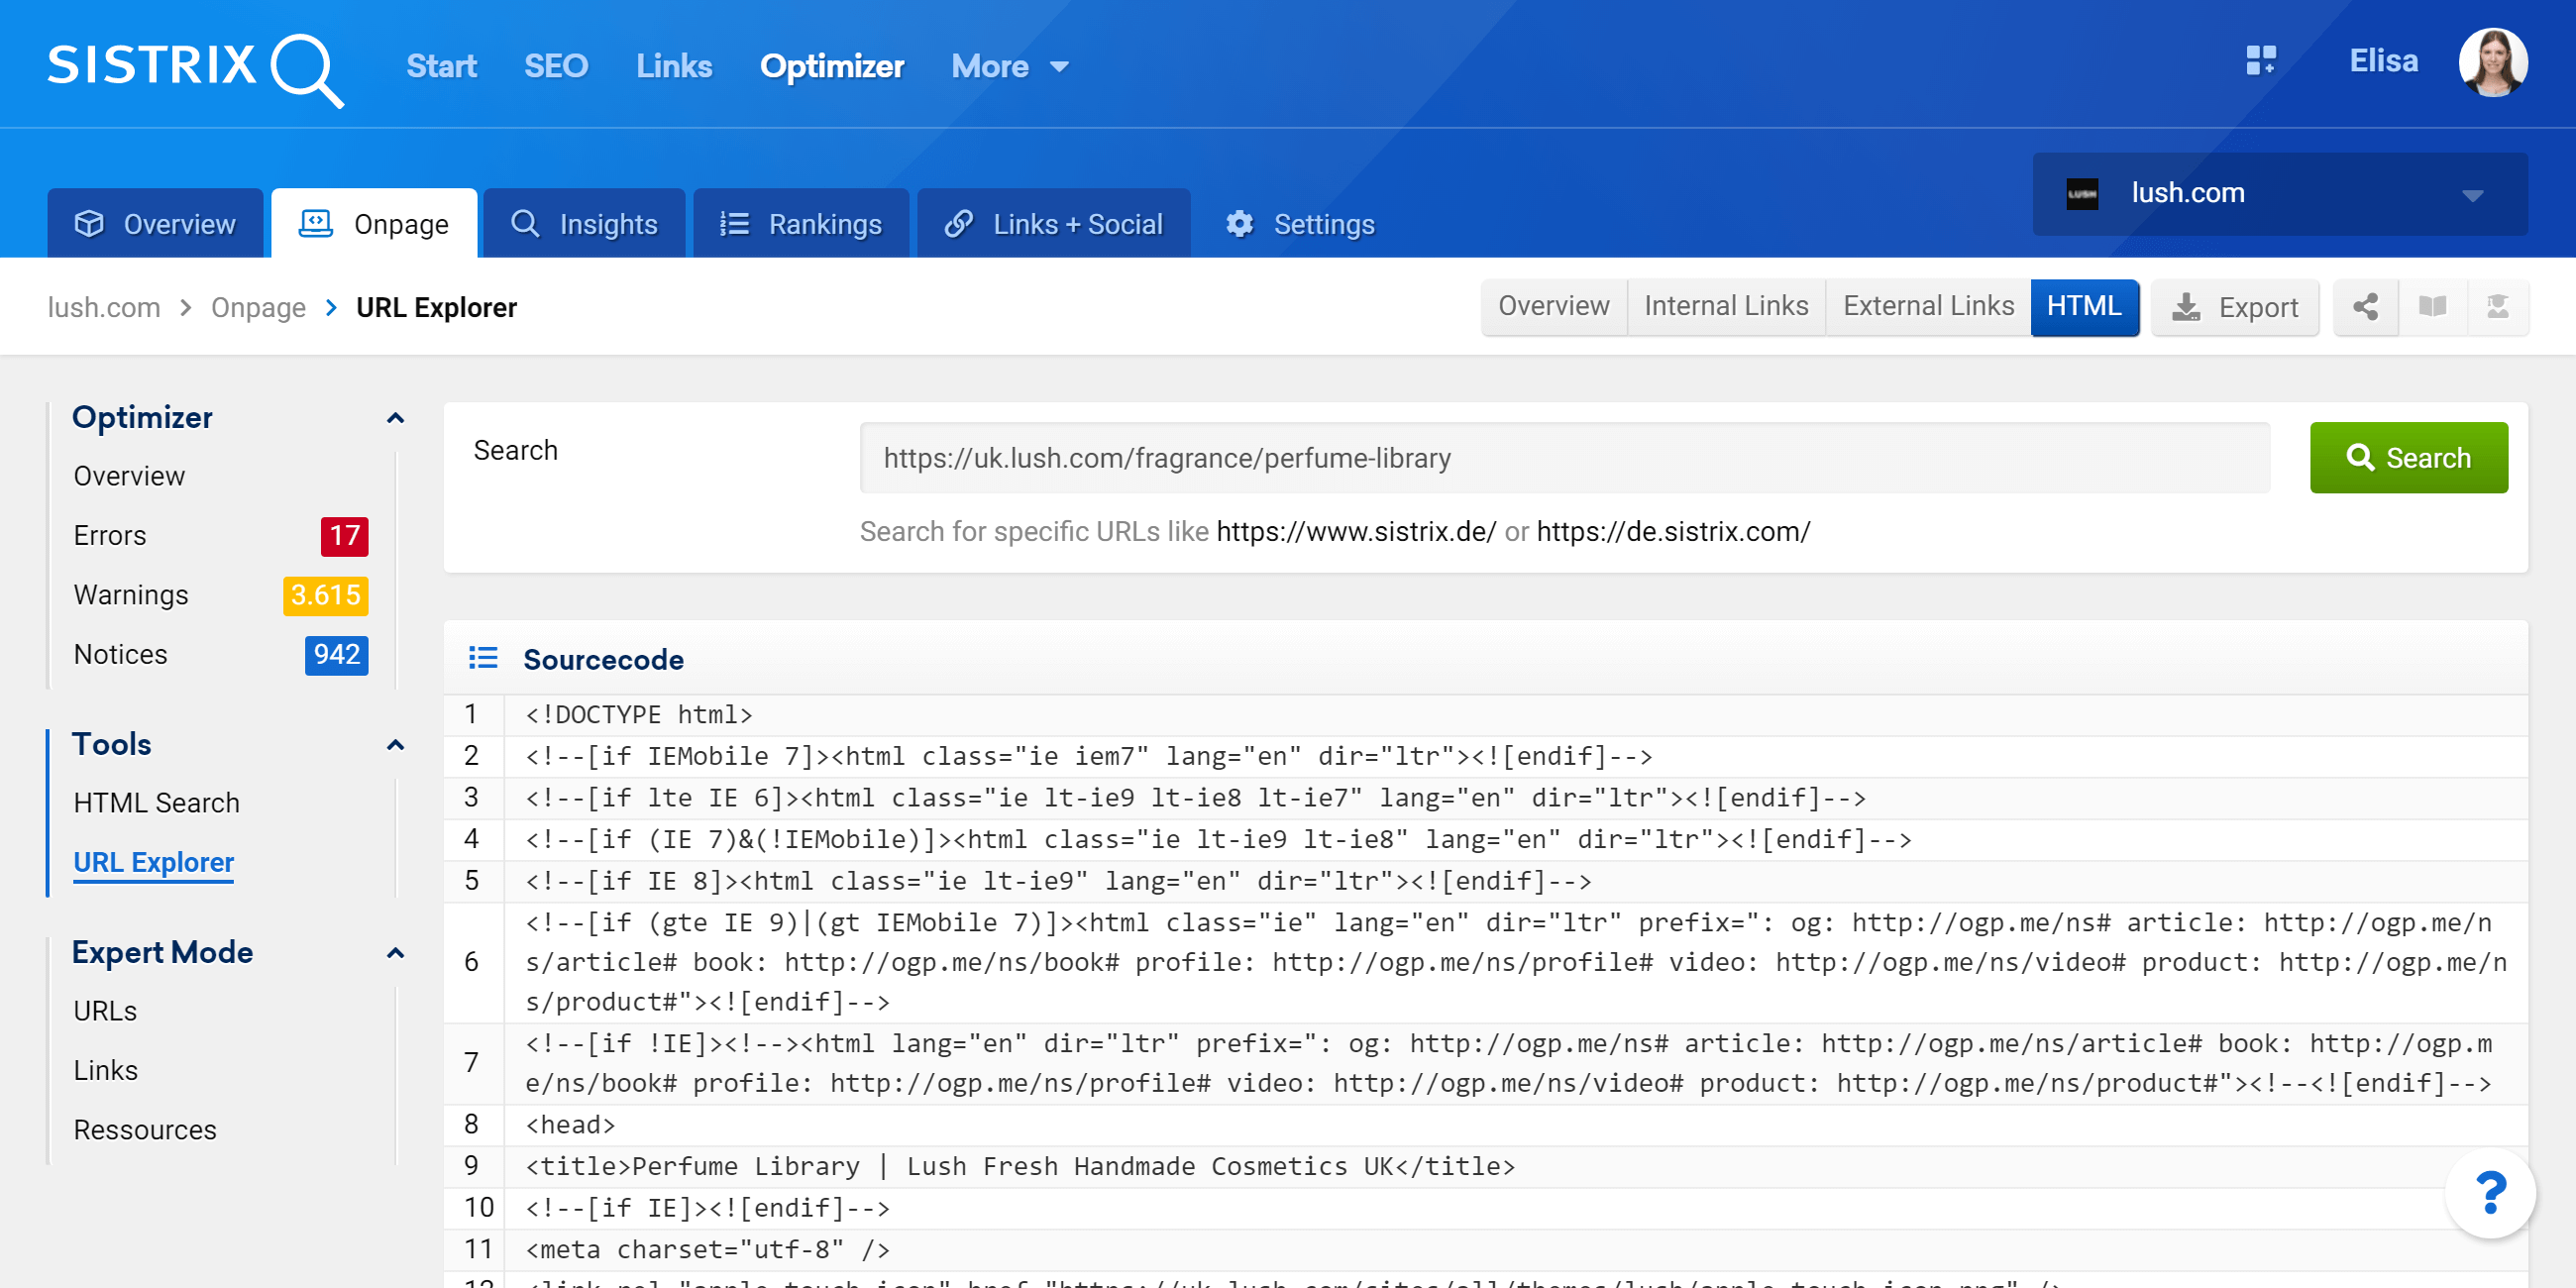The height and width of the screenshot is (1288, 2576).
Task: Open the Settings tab
Action: pyautogui.click(x=1300, y=223)
